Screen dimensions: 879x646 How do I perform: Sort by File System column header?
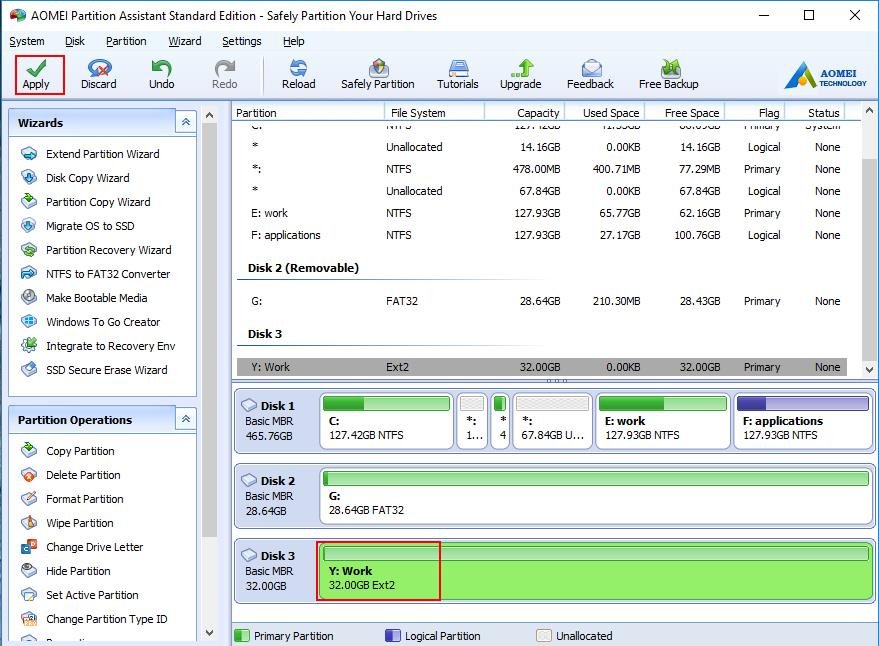(434, 113)
